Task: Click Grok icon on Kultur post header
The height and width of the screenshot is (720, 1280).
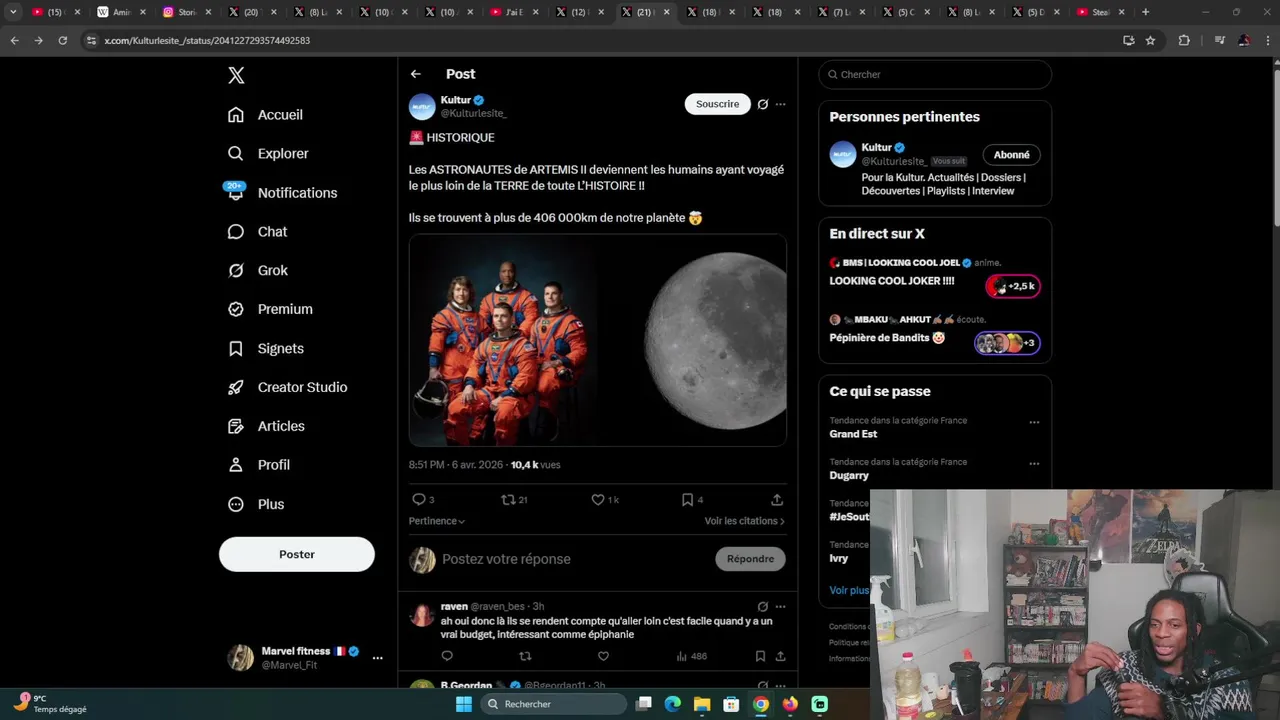Action: tap(763, 104)
